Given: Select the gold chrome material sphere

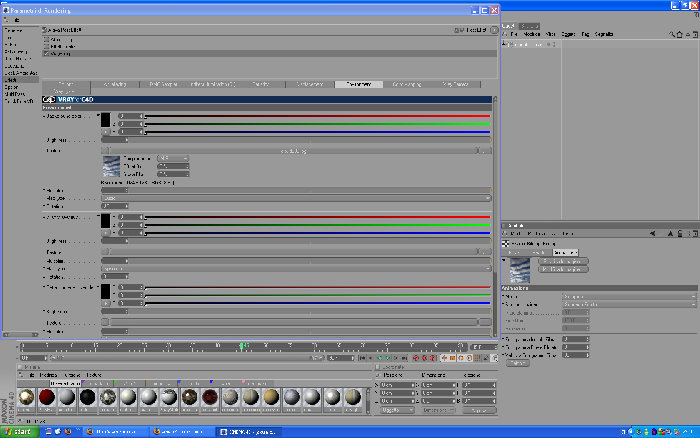Looking at the screenshot, I should (x=26, y=397).
